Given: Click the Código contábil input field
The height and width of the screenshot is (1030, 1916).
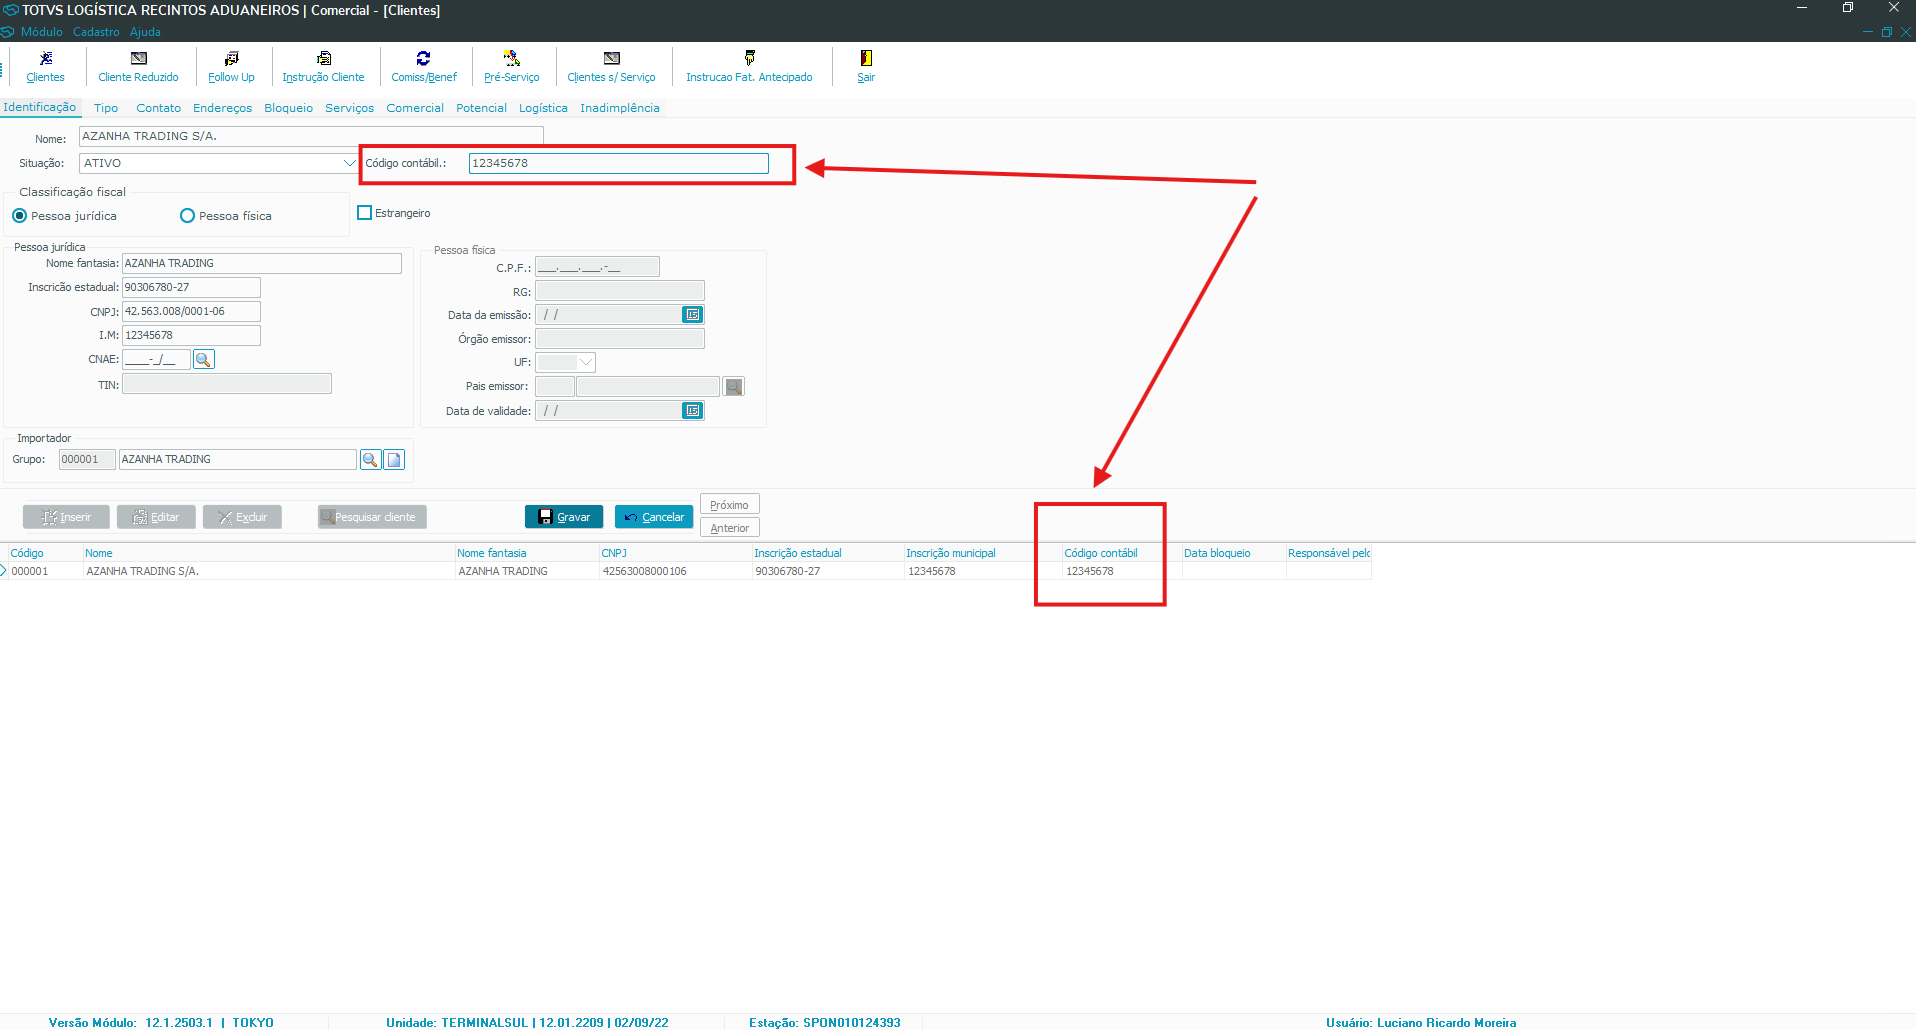Looking at the screenshot, I should [x=619, y=163].
